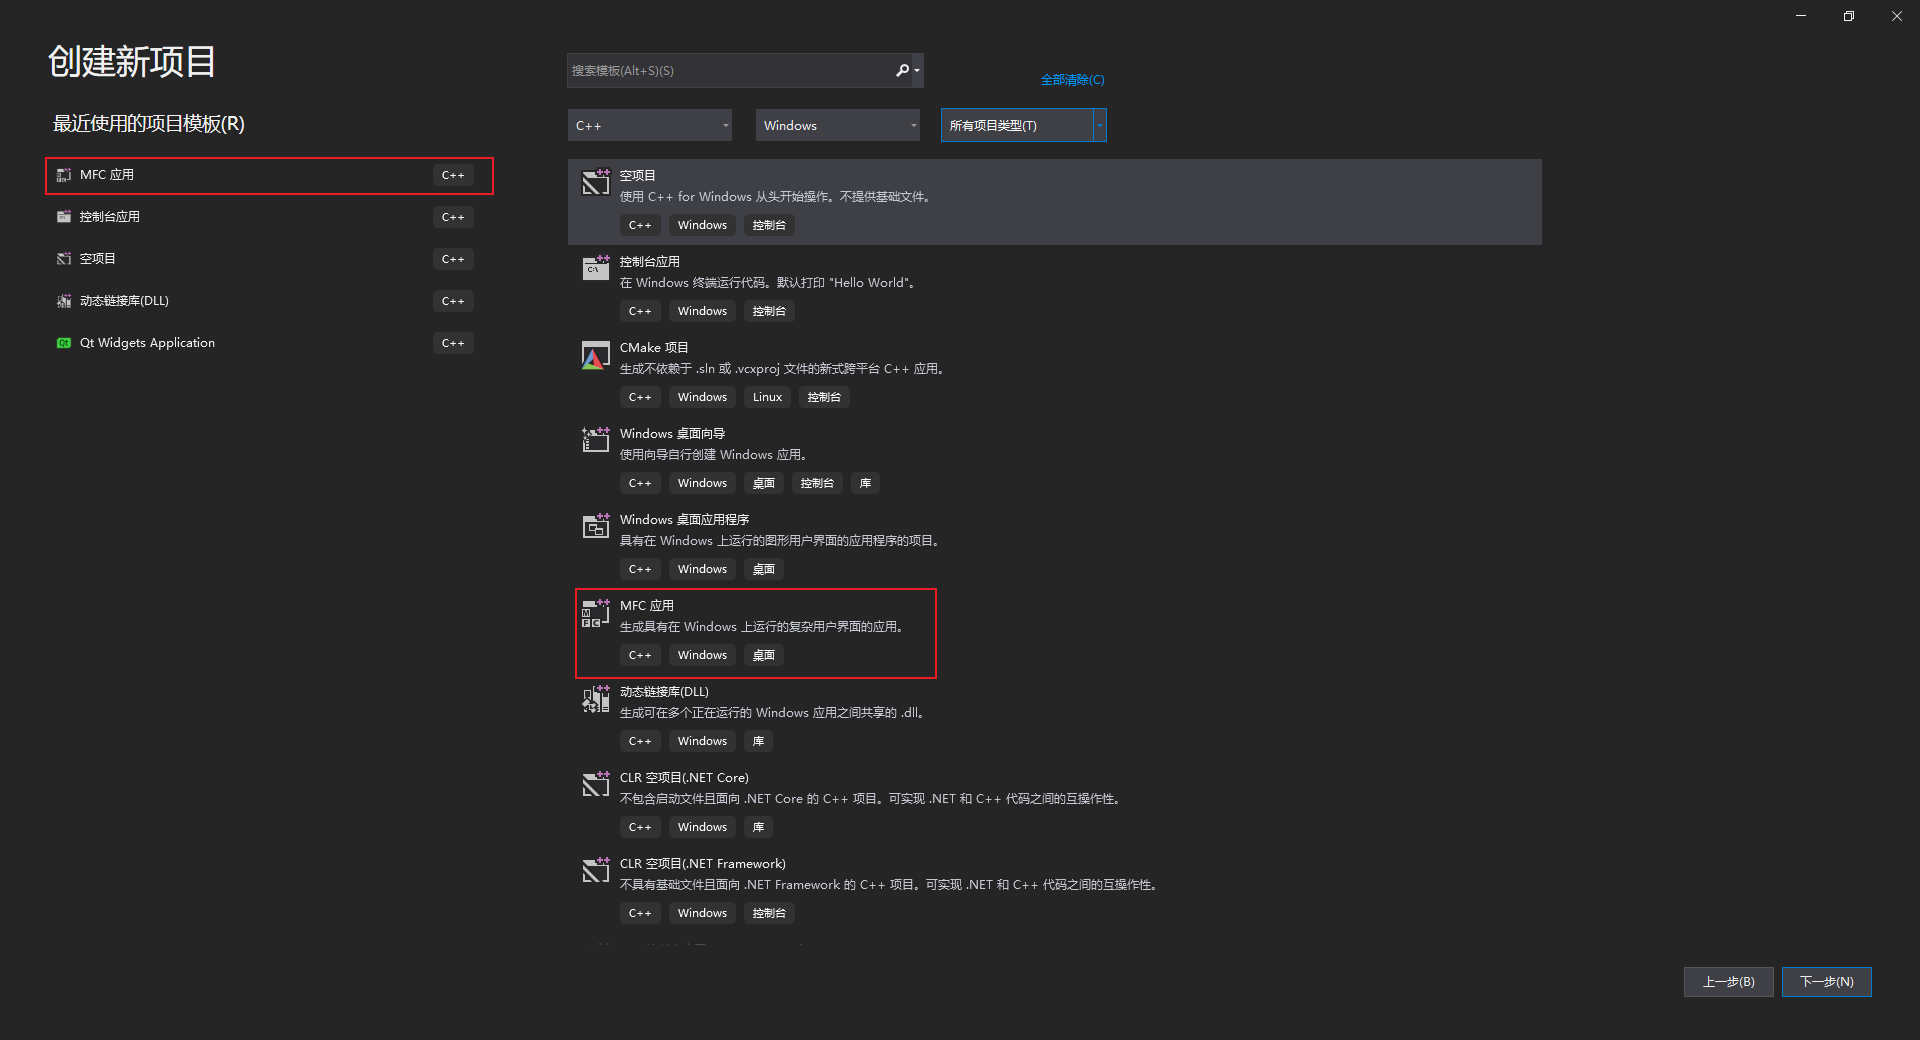This screenshot has width=1920, height=1040.
Task: Select the 动态链接库(DLL) template title in list
Action: coord(664,691)
